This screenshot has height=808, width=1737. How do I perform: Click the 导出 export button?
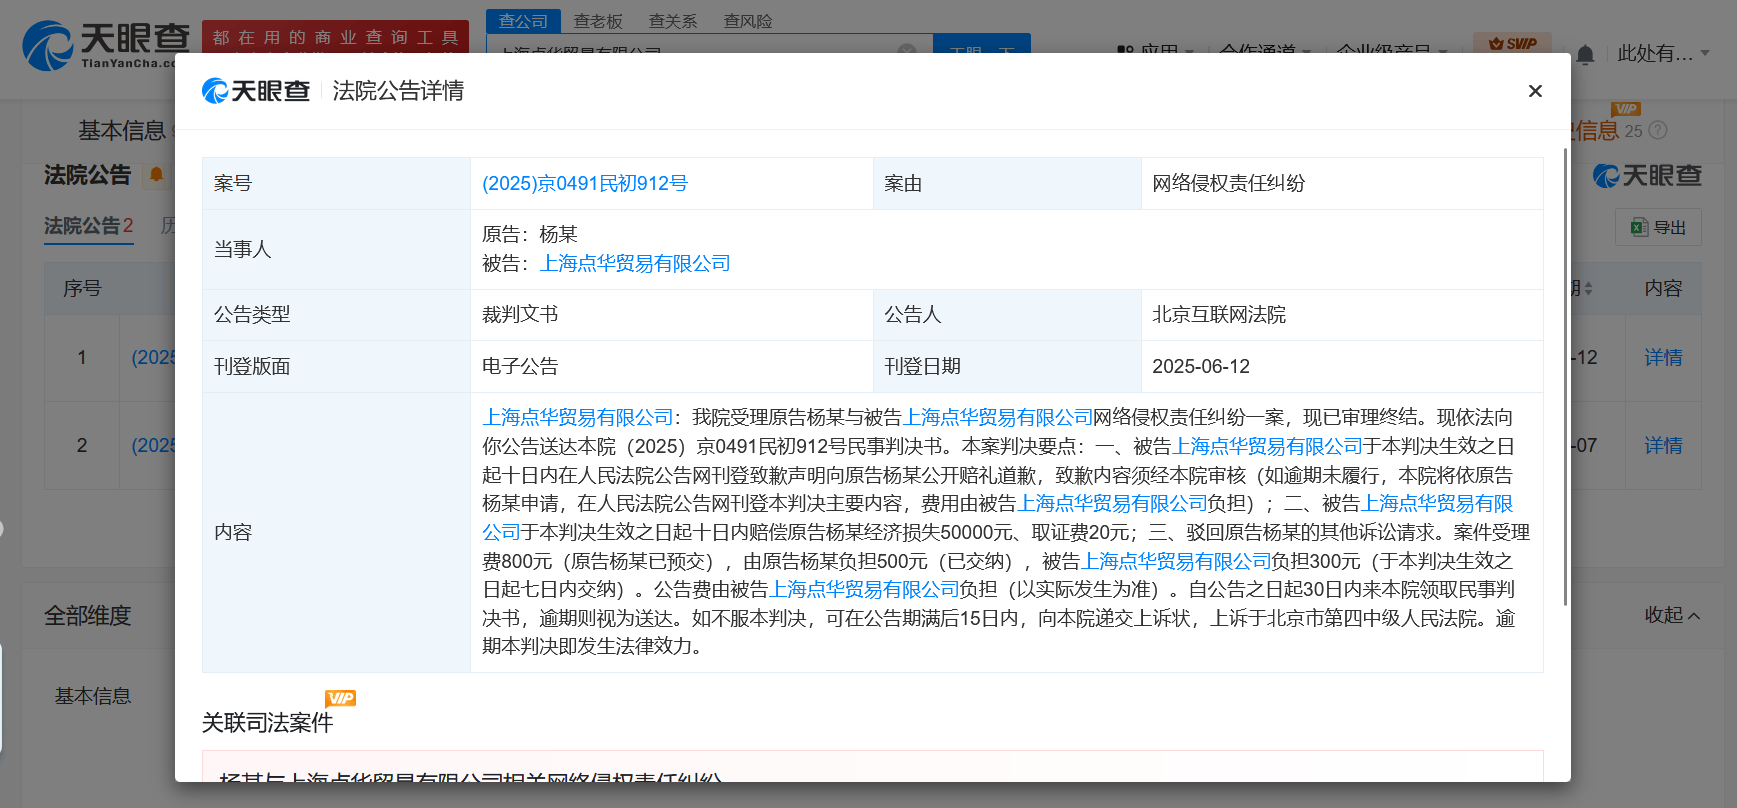pos(1658,228)
